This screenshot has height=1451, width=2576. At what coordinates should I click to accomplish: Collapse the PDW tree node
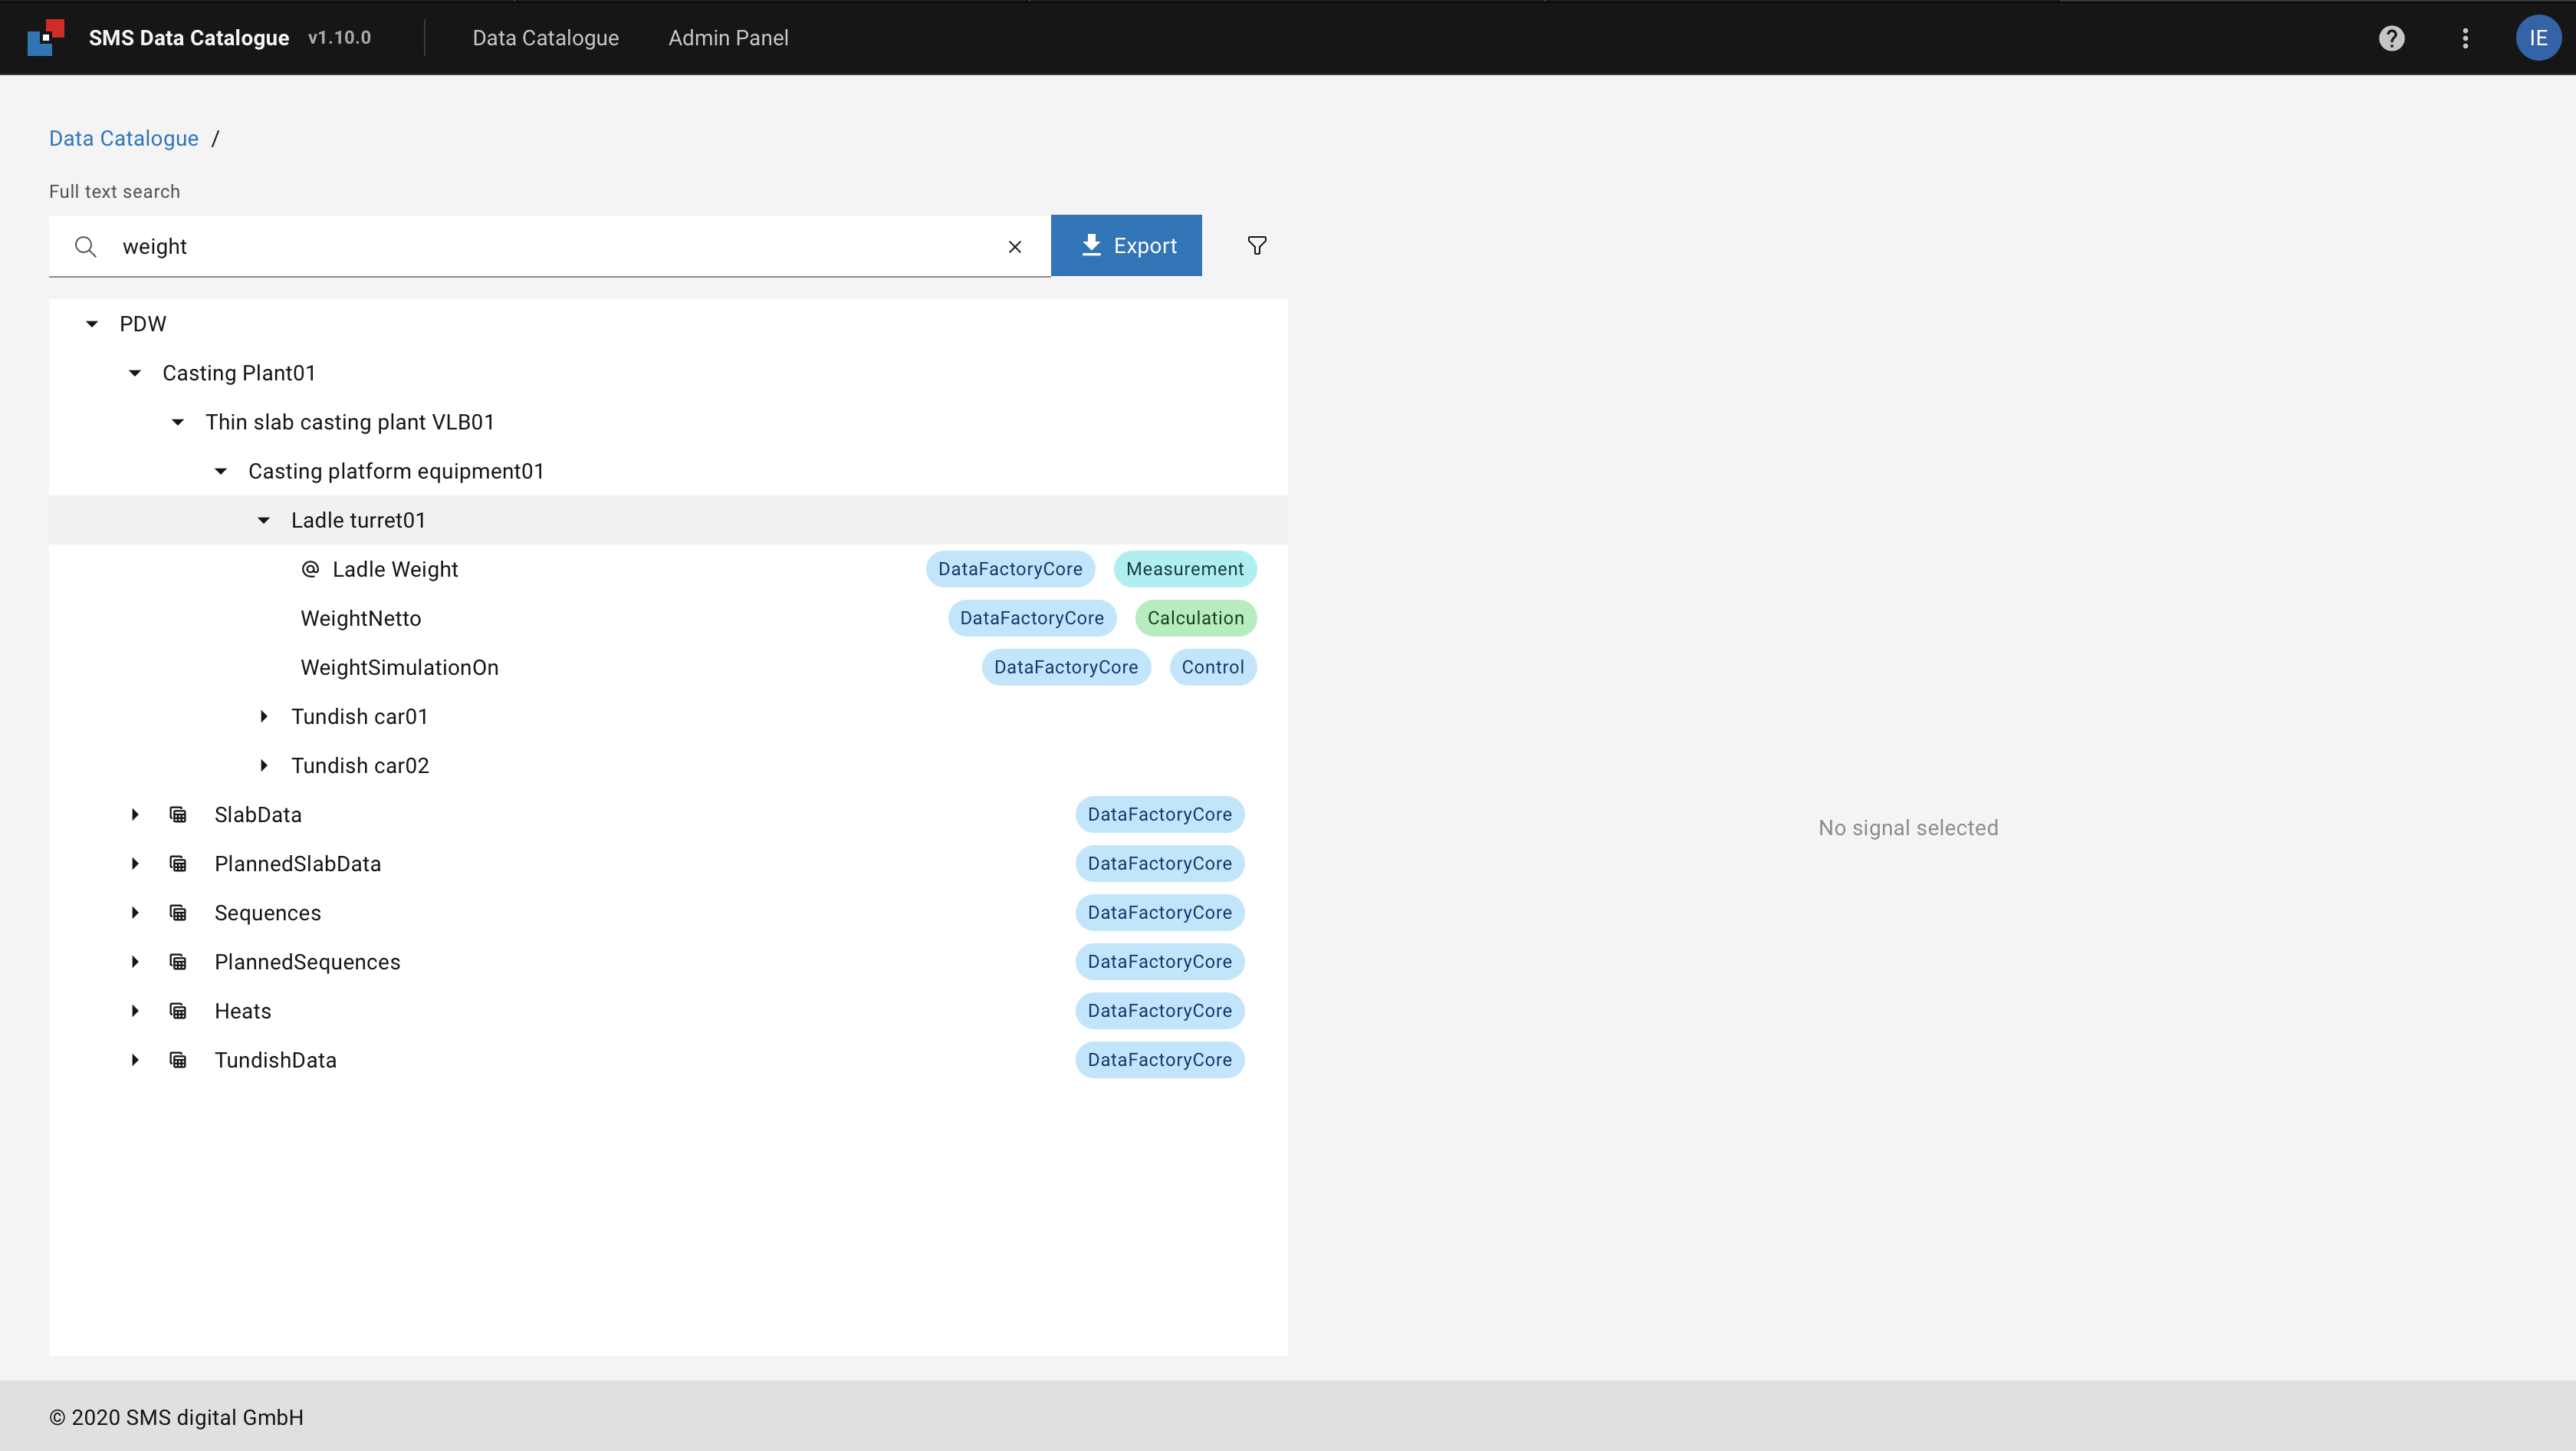tap(92, 324)
